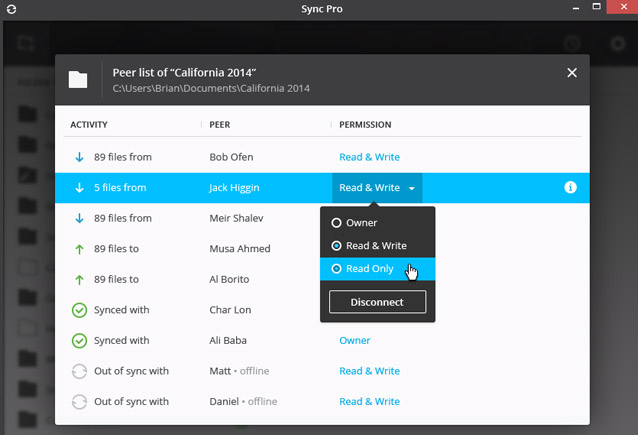Select peer name Meir Shalev
This screenshot has width=638, height=435.
click(236, 218)
